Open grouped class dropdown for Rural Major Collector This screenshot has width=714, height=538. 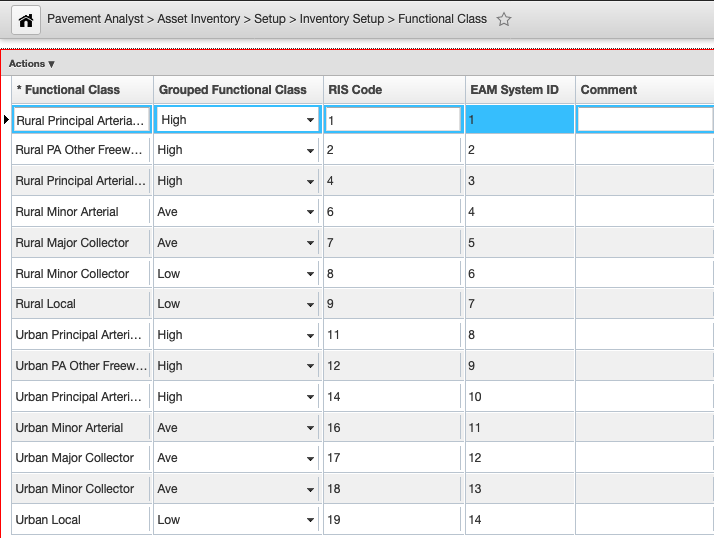pyautogui.click(x=311, y=243)
